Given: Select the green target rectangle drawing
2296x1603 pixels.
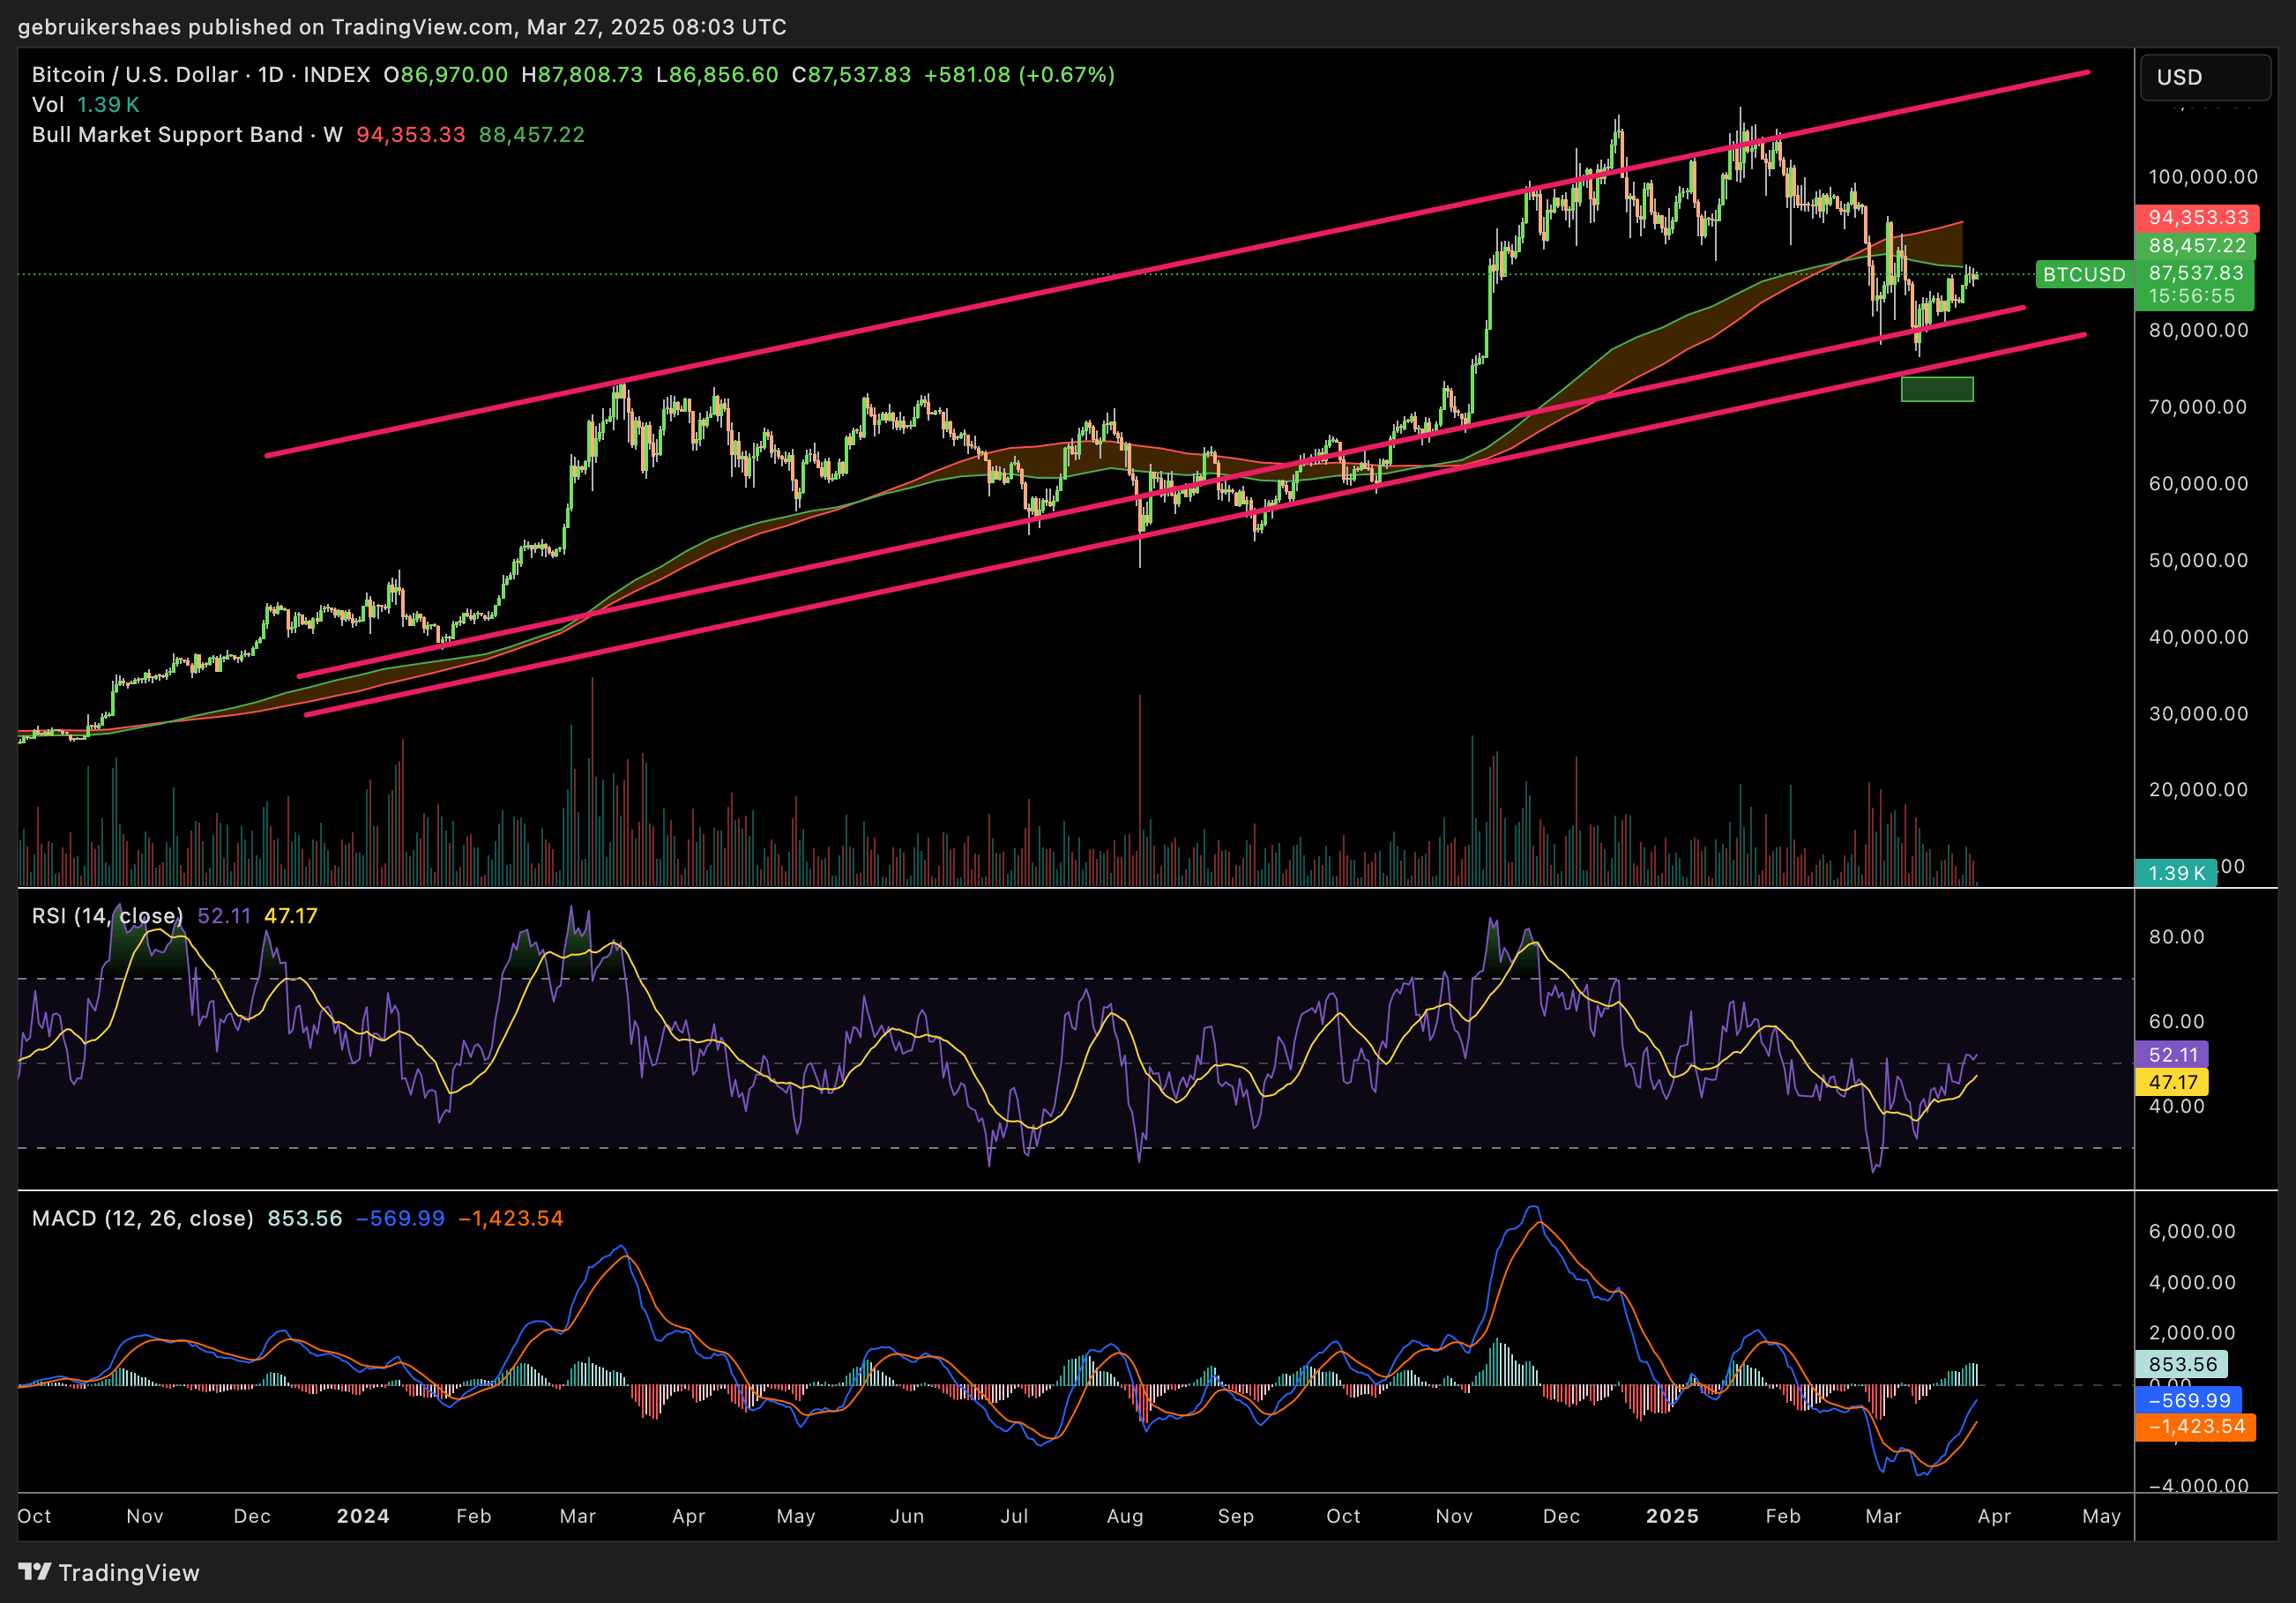Looking at the screenshot, I should [x=1936, y=389].
